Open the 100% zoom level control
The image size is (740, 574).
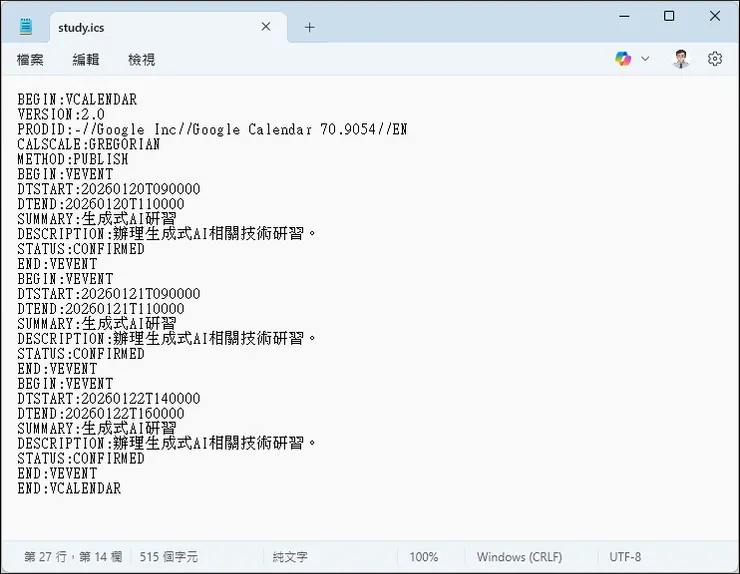tap(423, 557)
